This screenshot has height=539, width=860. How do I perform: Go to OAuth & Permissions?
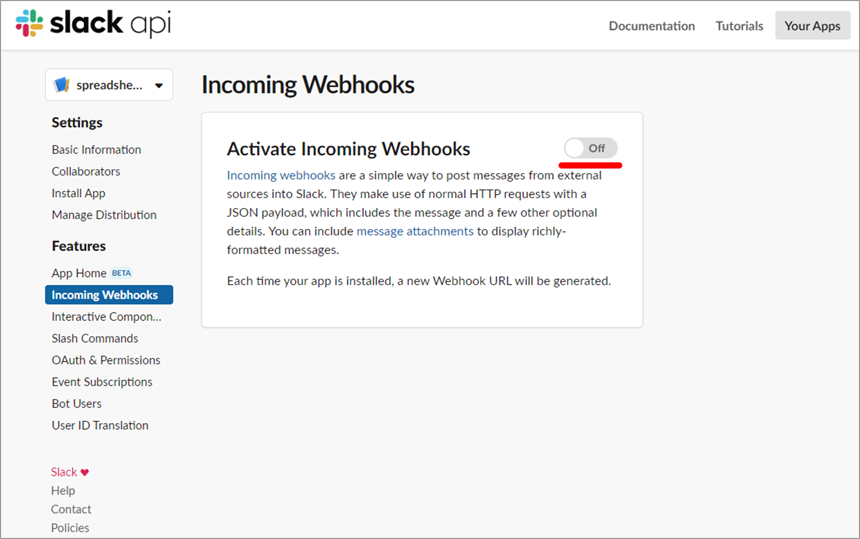pos(106,360)
